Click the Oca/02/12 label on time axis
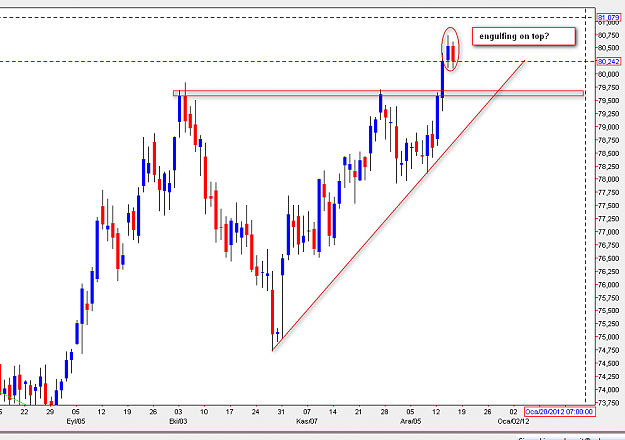 coord(514,421)
